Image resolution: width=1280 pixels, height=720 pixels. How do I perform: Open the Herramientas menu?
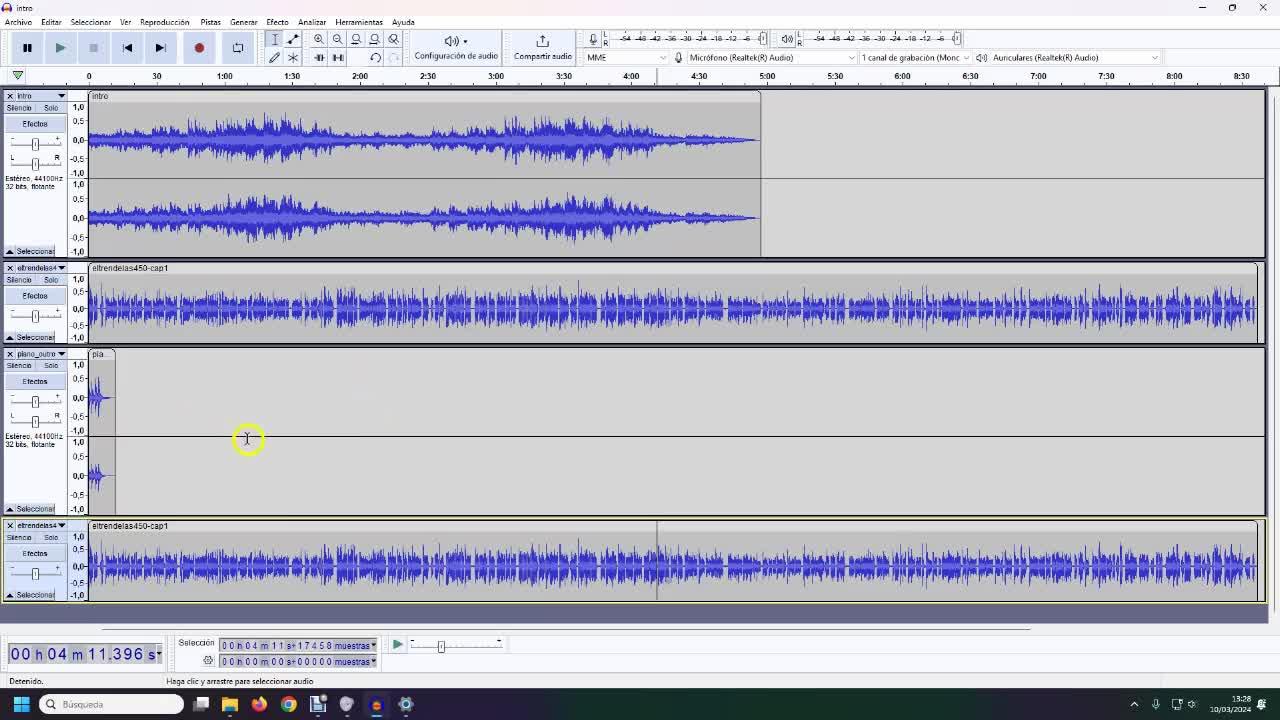pos(359,22)
